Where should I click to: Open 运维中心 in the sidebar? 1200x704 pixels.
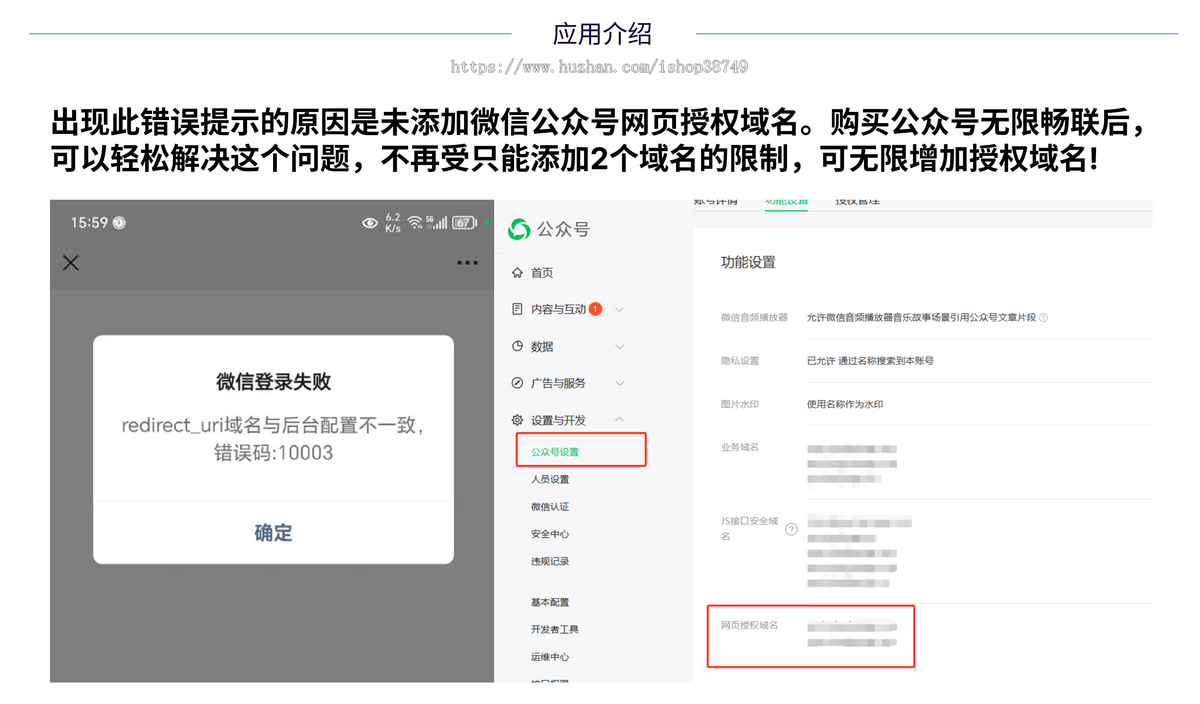click(x=550, y=657)
